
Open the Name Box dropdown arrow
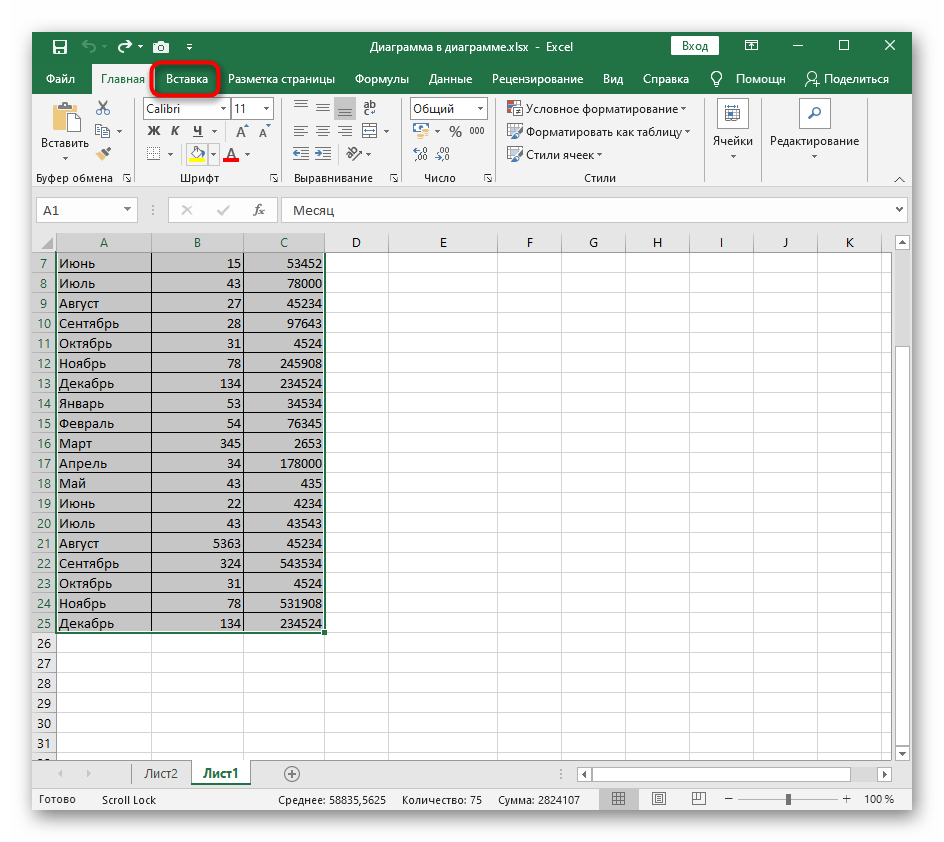pyautogui.click(x=127, y=210)
